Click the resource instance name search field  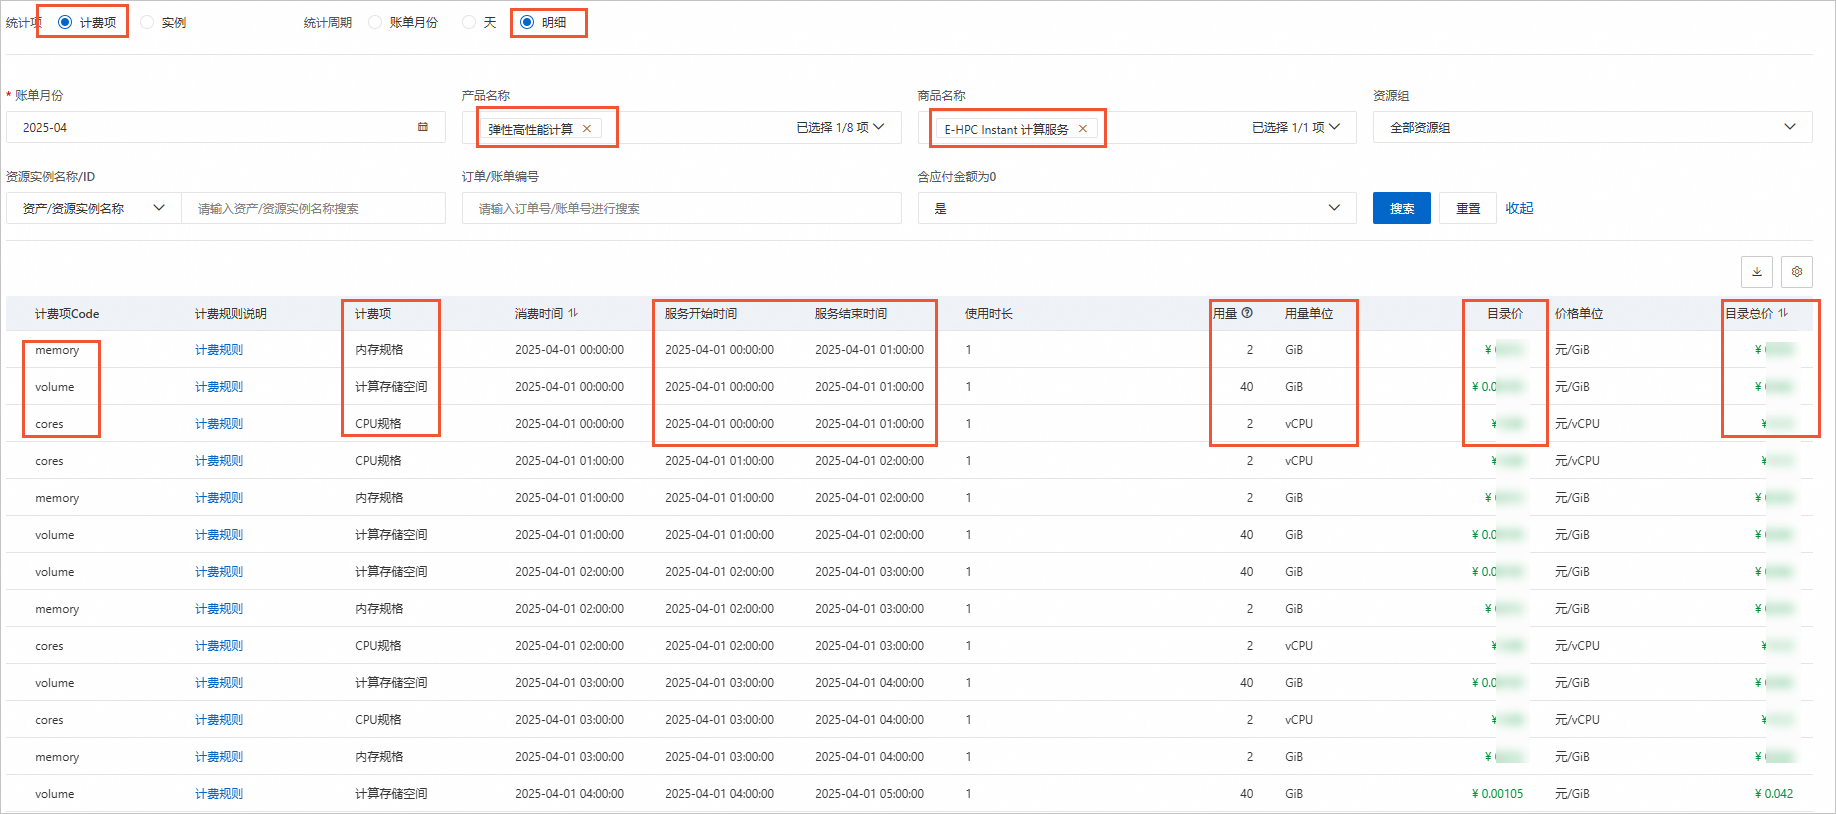(313, 208)
